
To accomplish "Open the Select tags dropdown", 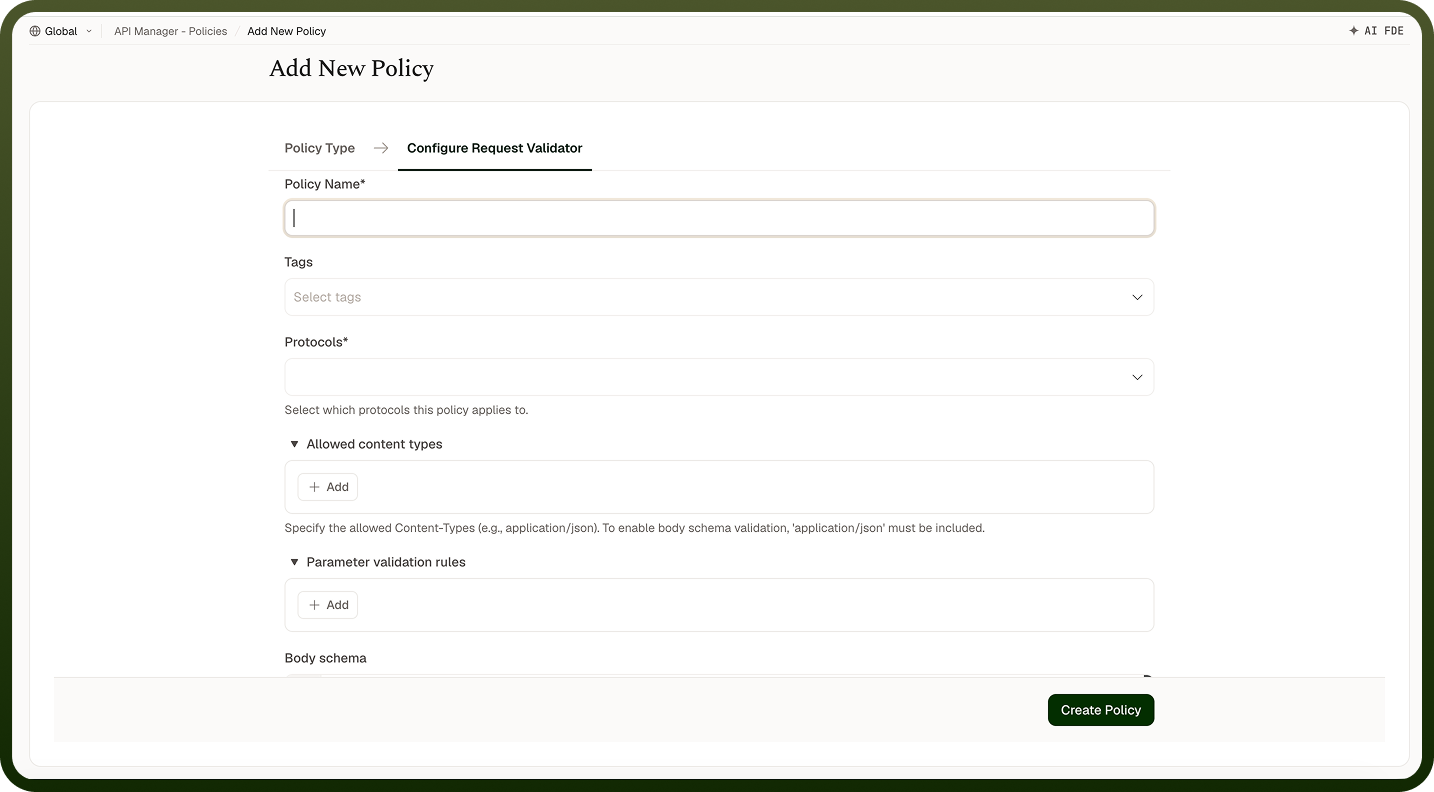I will [x=719, y=297].
